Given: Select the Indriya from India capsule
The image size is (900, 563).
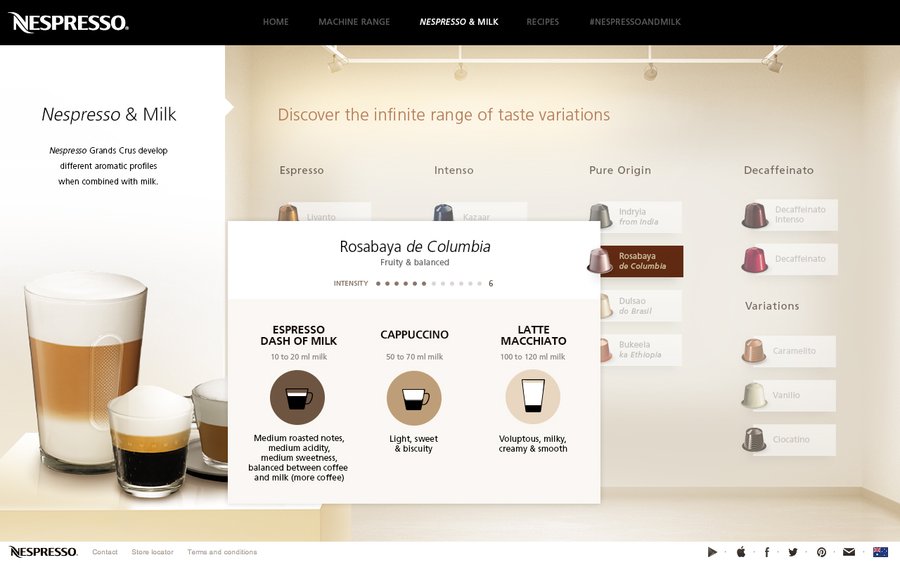Looking at the screenshot, I should point(636,216).
